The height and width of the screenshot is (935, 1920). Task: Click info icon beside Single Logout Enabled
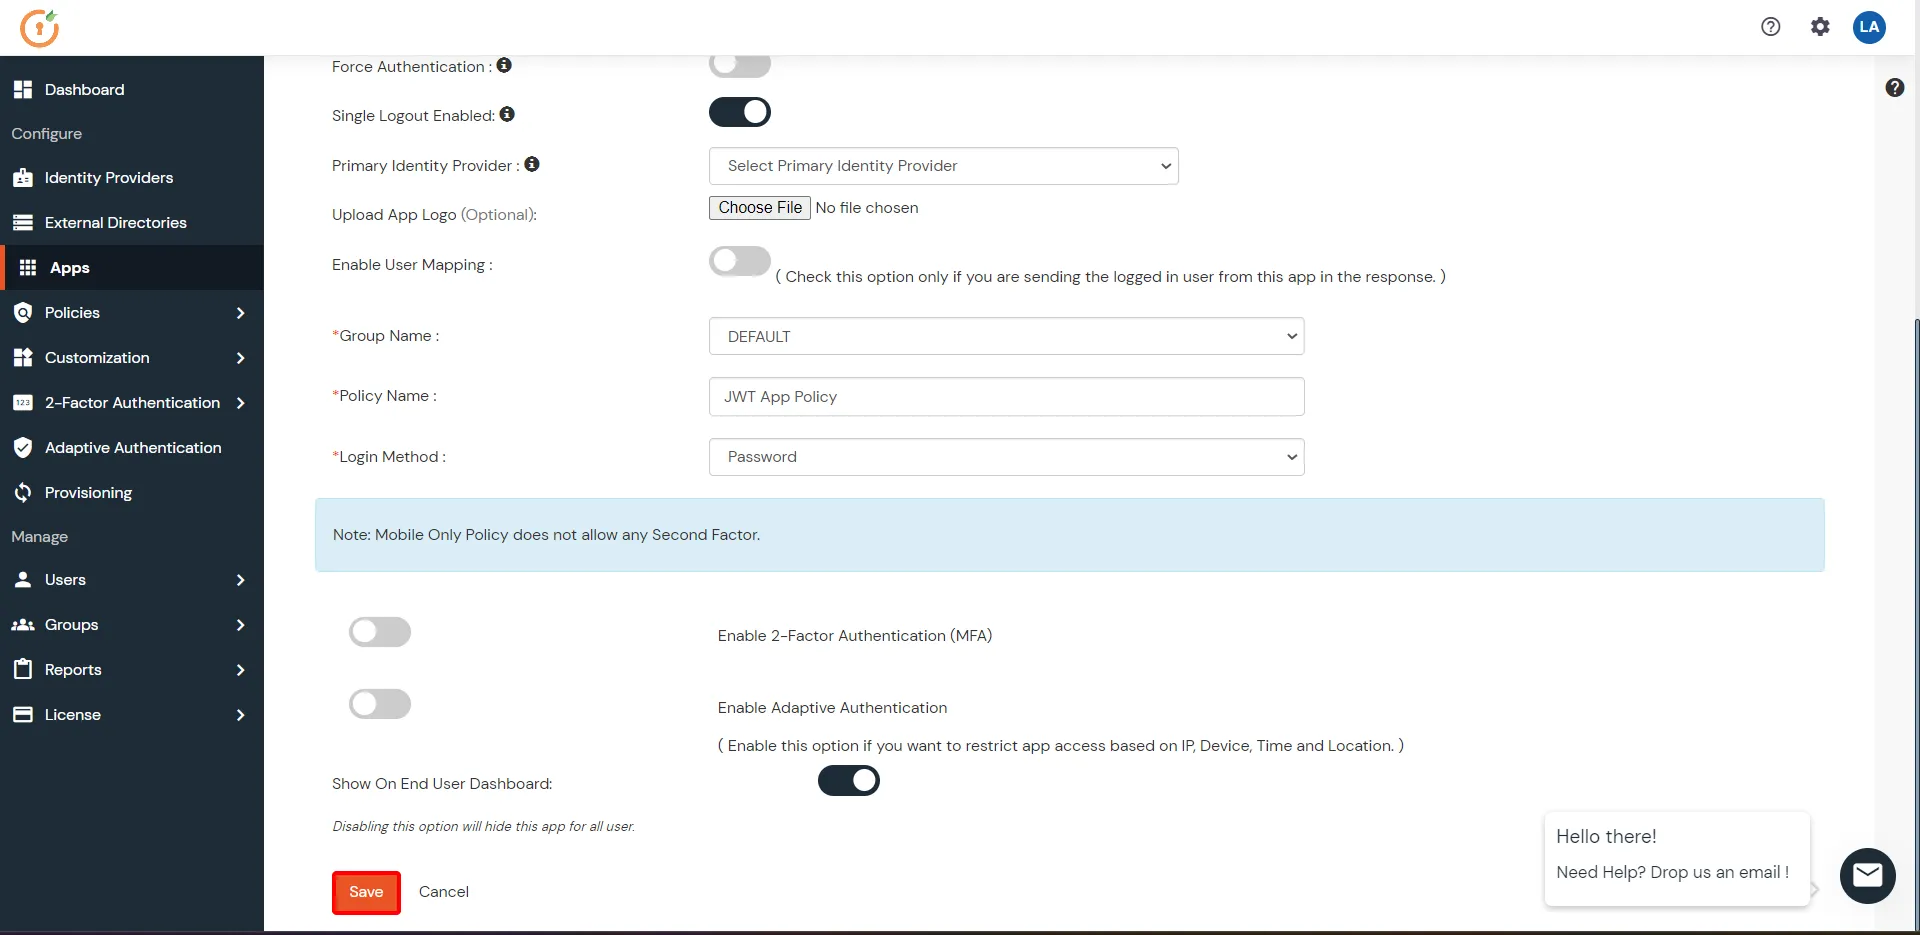[507, 114]
